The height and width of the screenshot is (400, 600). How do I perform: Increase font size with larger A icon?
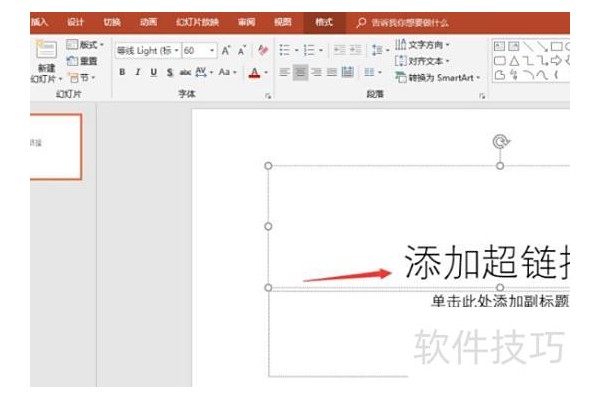pos(226,50)
